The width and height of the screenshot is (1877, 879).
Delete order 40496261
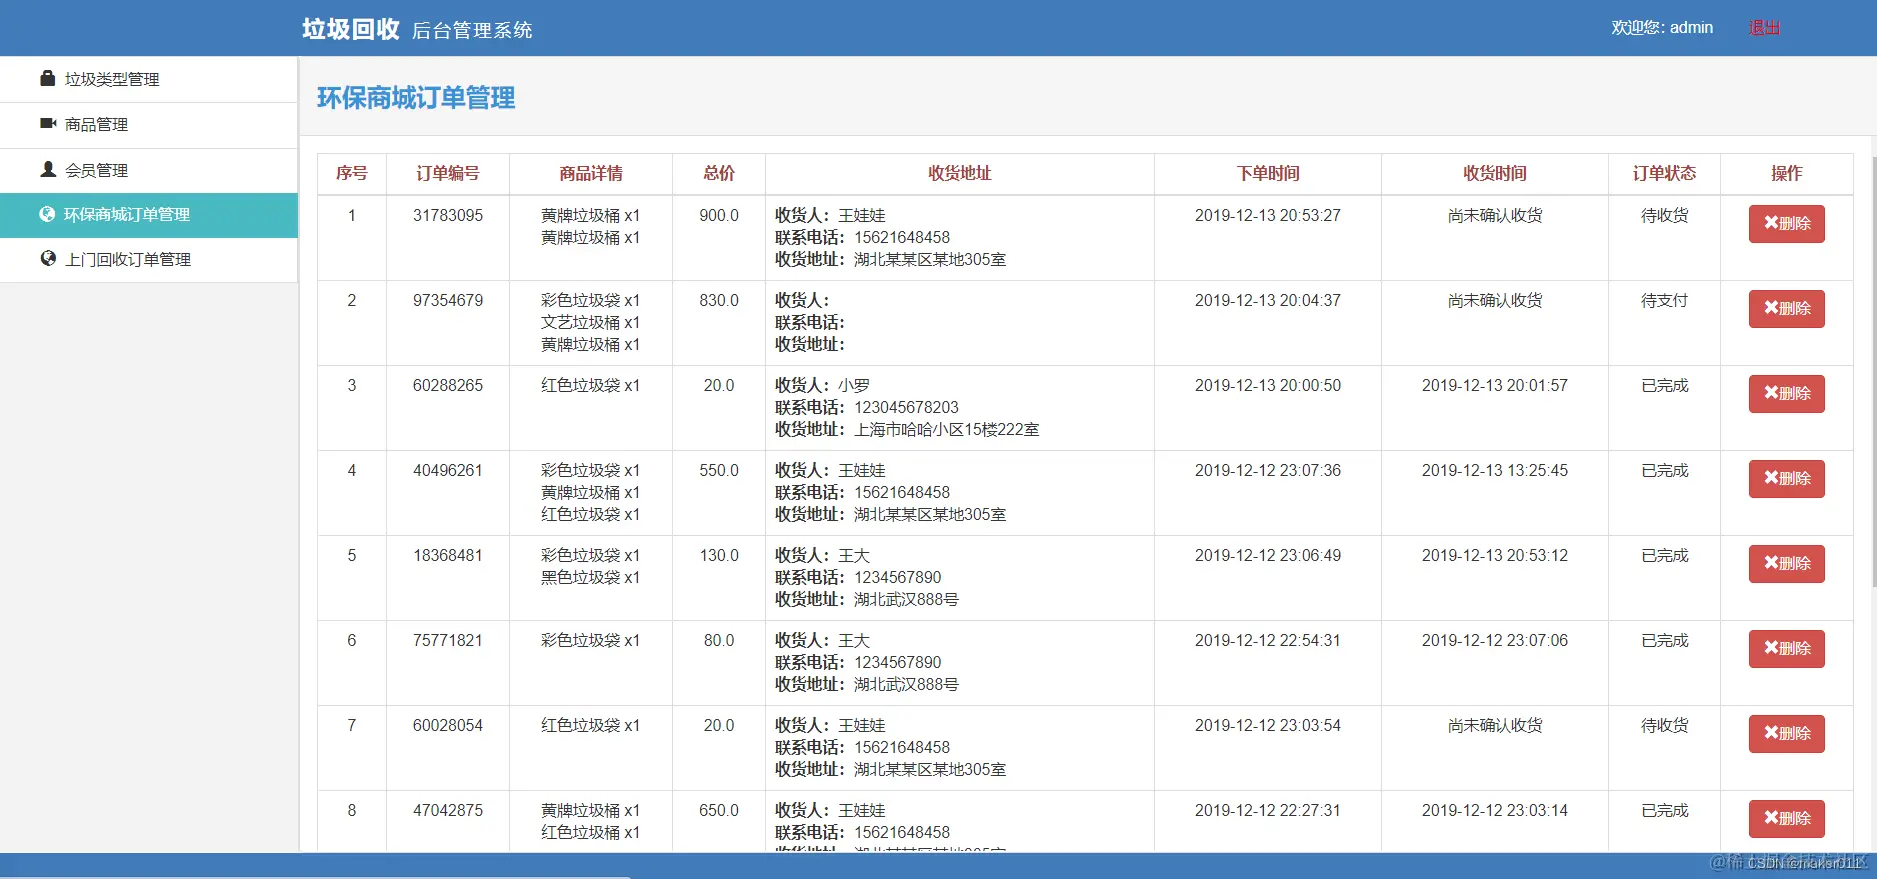[x=1786, y=479]
